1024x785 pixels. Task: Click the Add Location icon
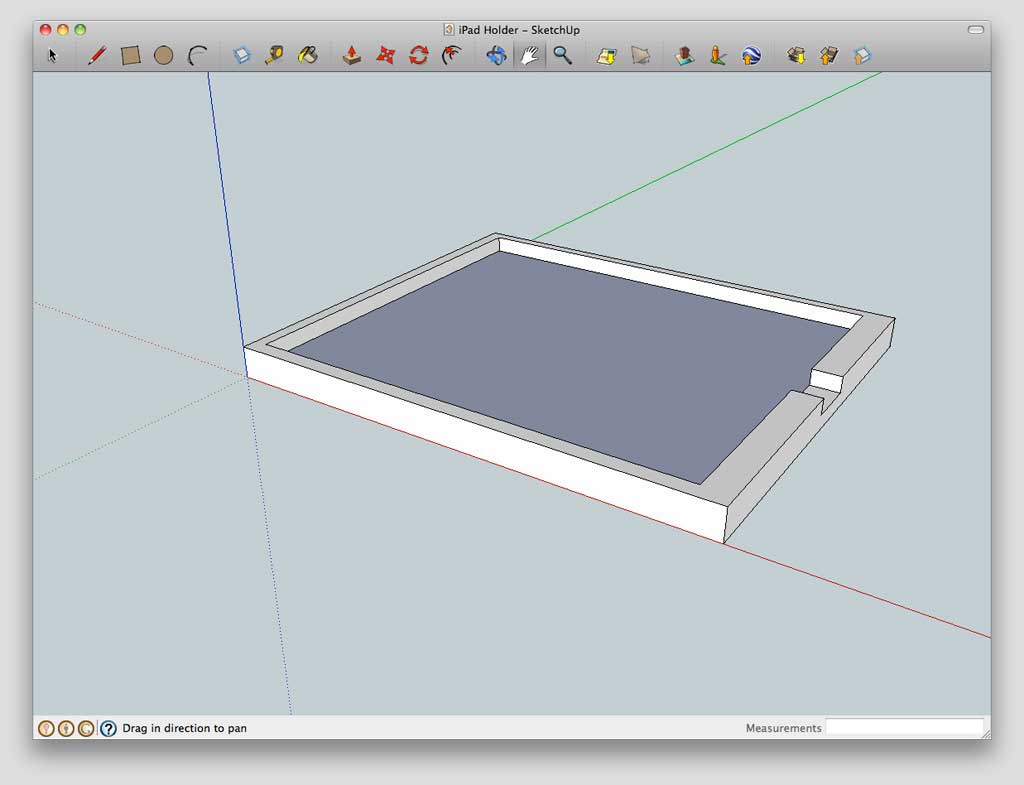607,56
